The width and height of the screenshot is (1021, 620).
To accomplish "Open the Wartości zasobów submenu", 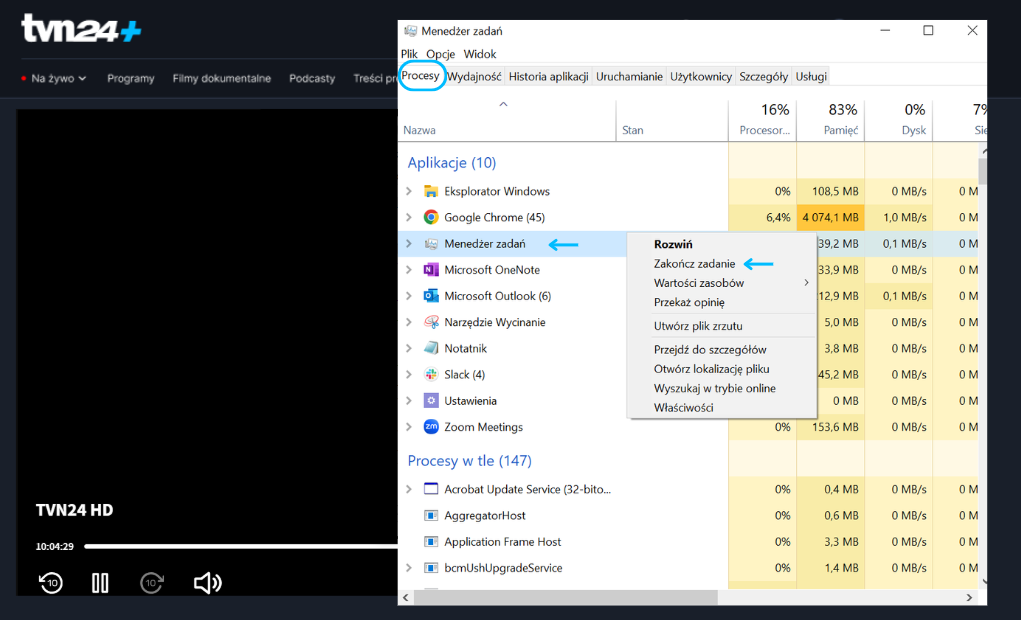I will (721, 283).
